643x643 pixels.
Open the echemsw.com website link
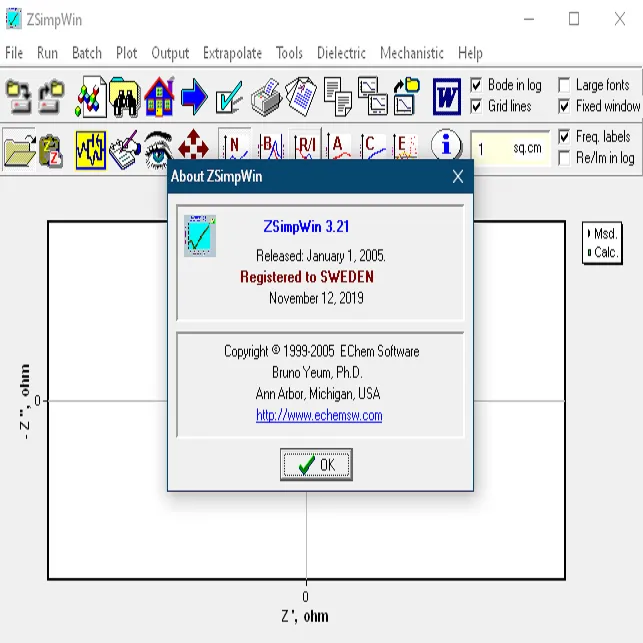[x=319, y=415]
